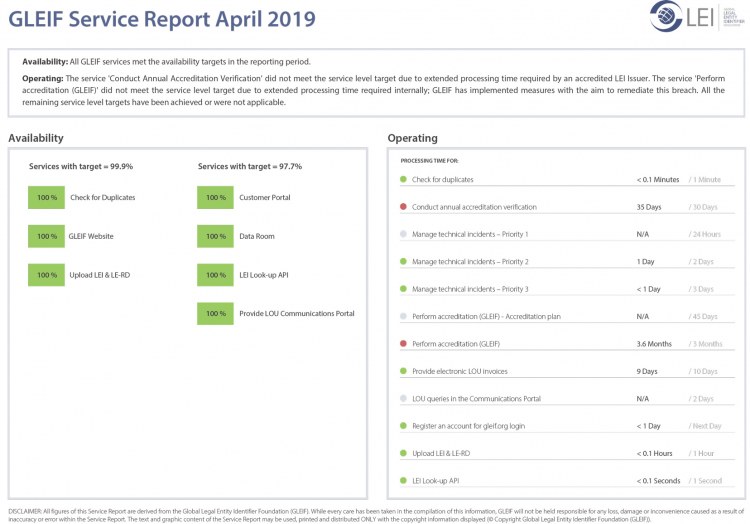
Task: Select the 100 % box beside Customer Portal
Action: click(x=215, y=198)
